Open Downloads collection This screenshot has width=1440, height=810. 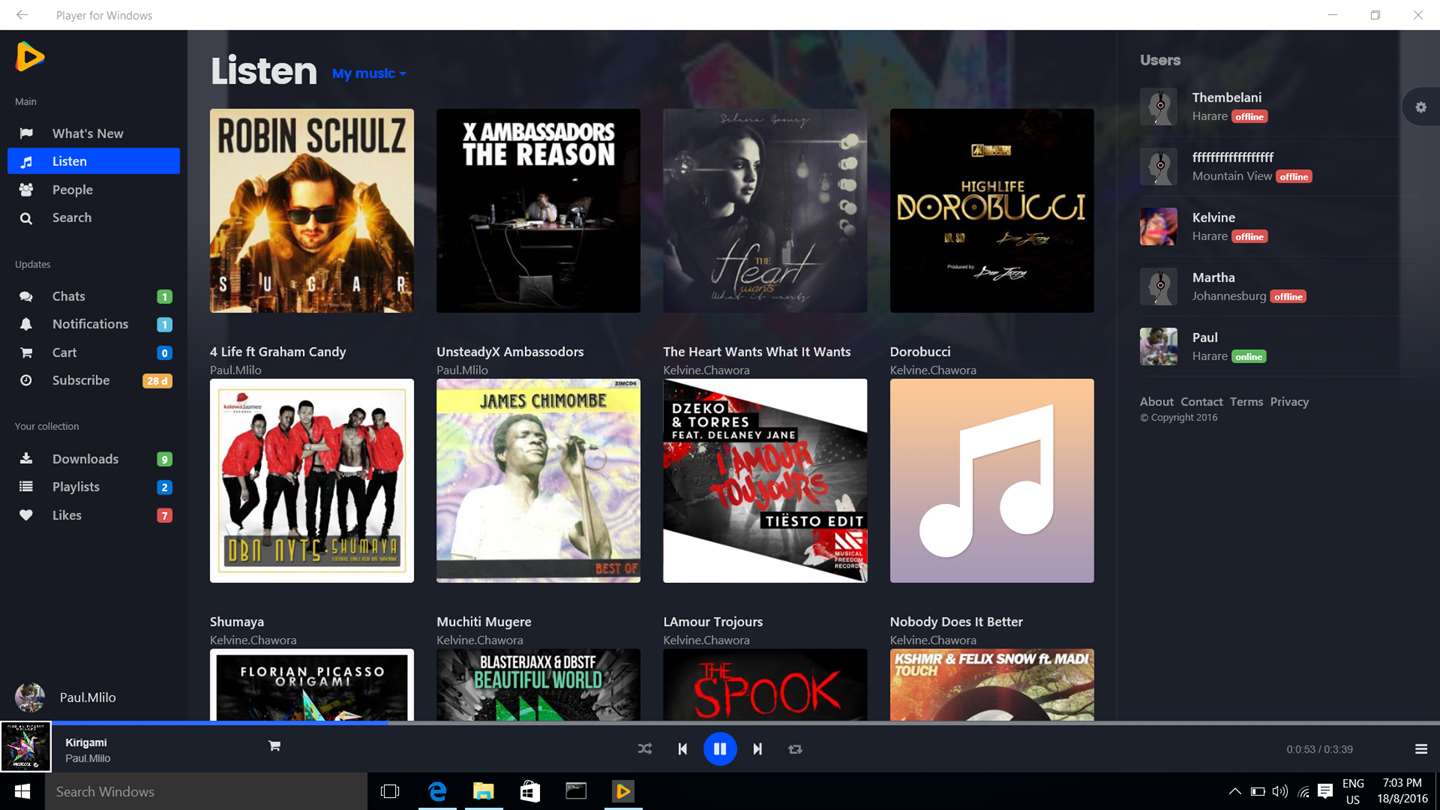point(93,459)
